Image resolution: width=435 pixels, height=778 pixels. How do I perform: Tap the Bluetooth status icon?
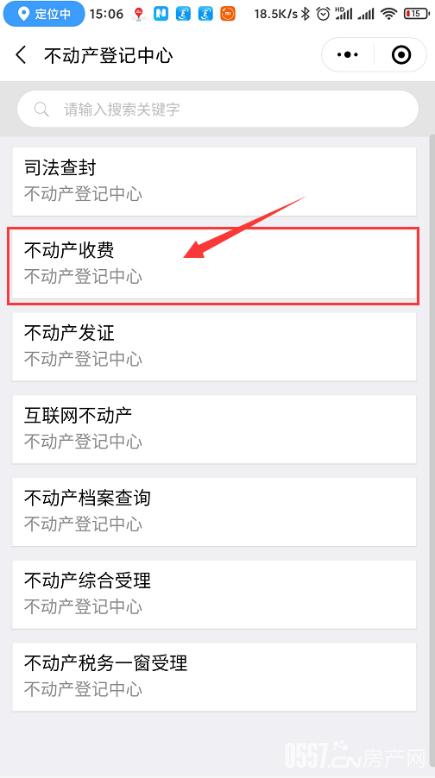[306, 14]
